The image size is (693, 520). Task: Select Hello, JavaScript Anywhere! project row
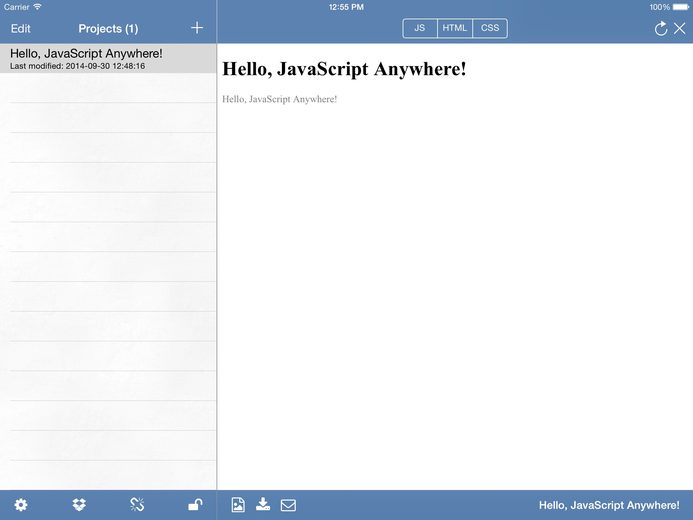pyautogui.click(x=108, y=58)
